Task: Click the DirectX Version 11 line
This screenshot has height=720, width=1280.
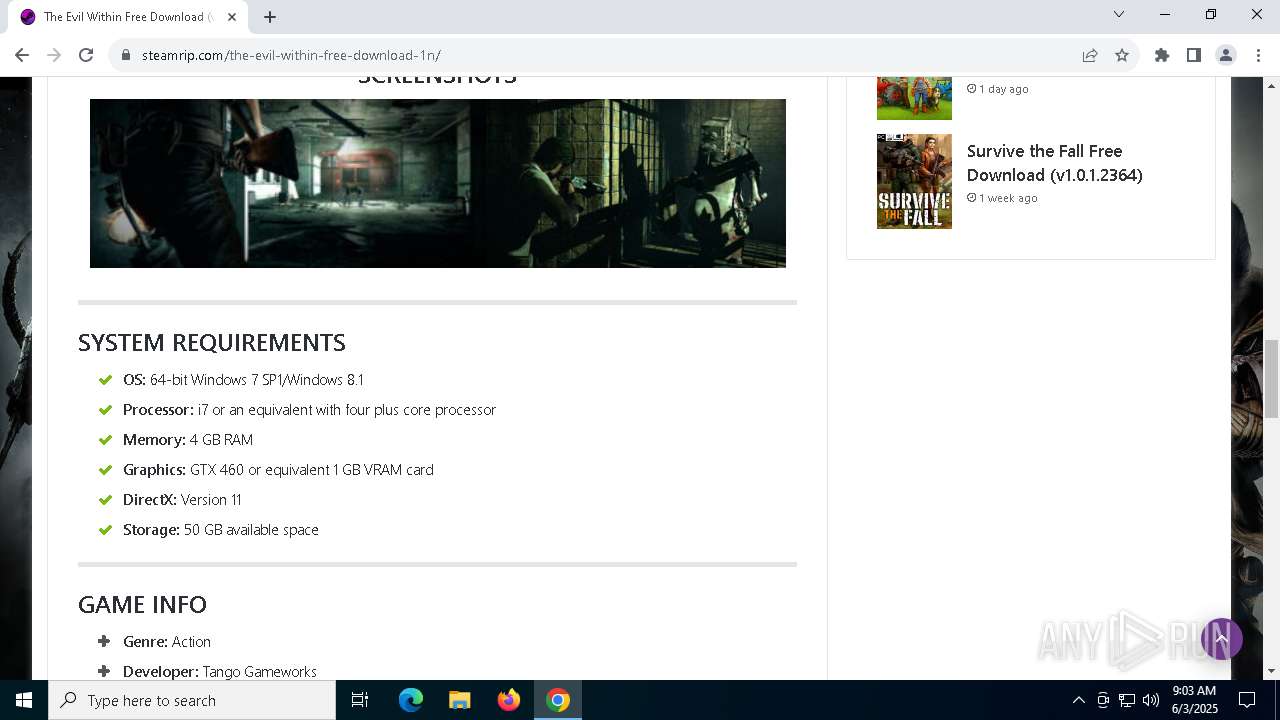Action: [182, 500]
